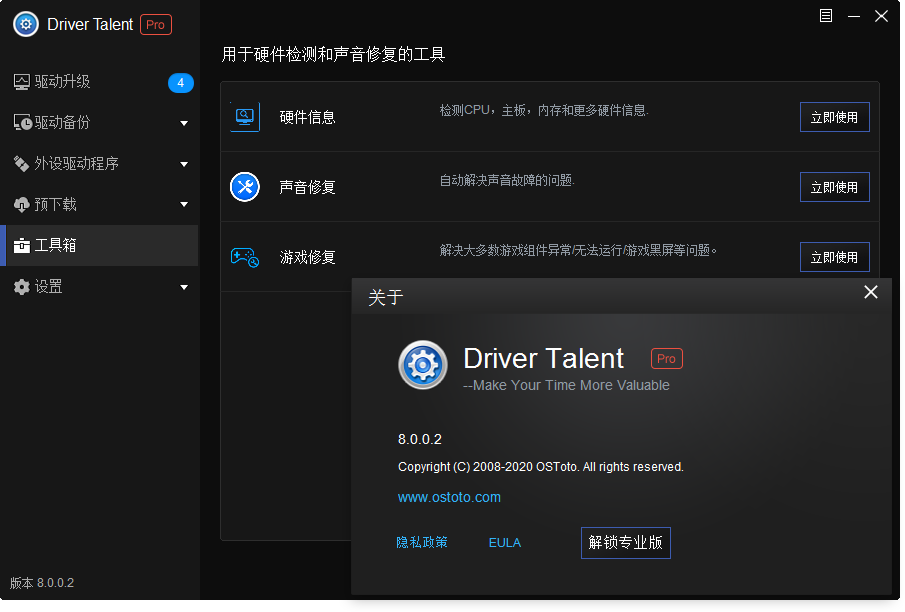Expand the 预下载 section chevron
This screenshot has height=612, width=905.
tap(184, 204)
